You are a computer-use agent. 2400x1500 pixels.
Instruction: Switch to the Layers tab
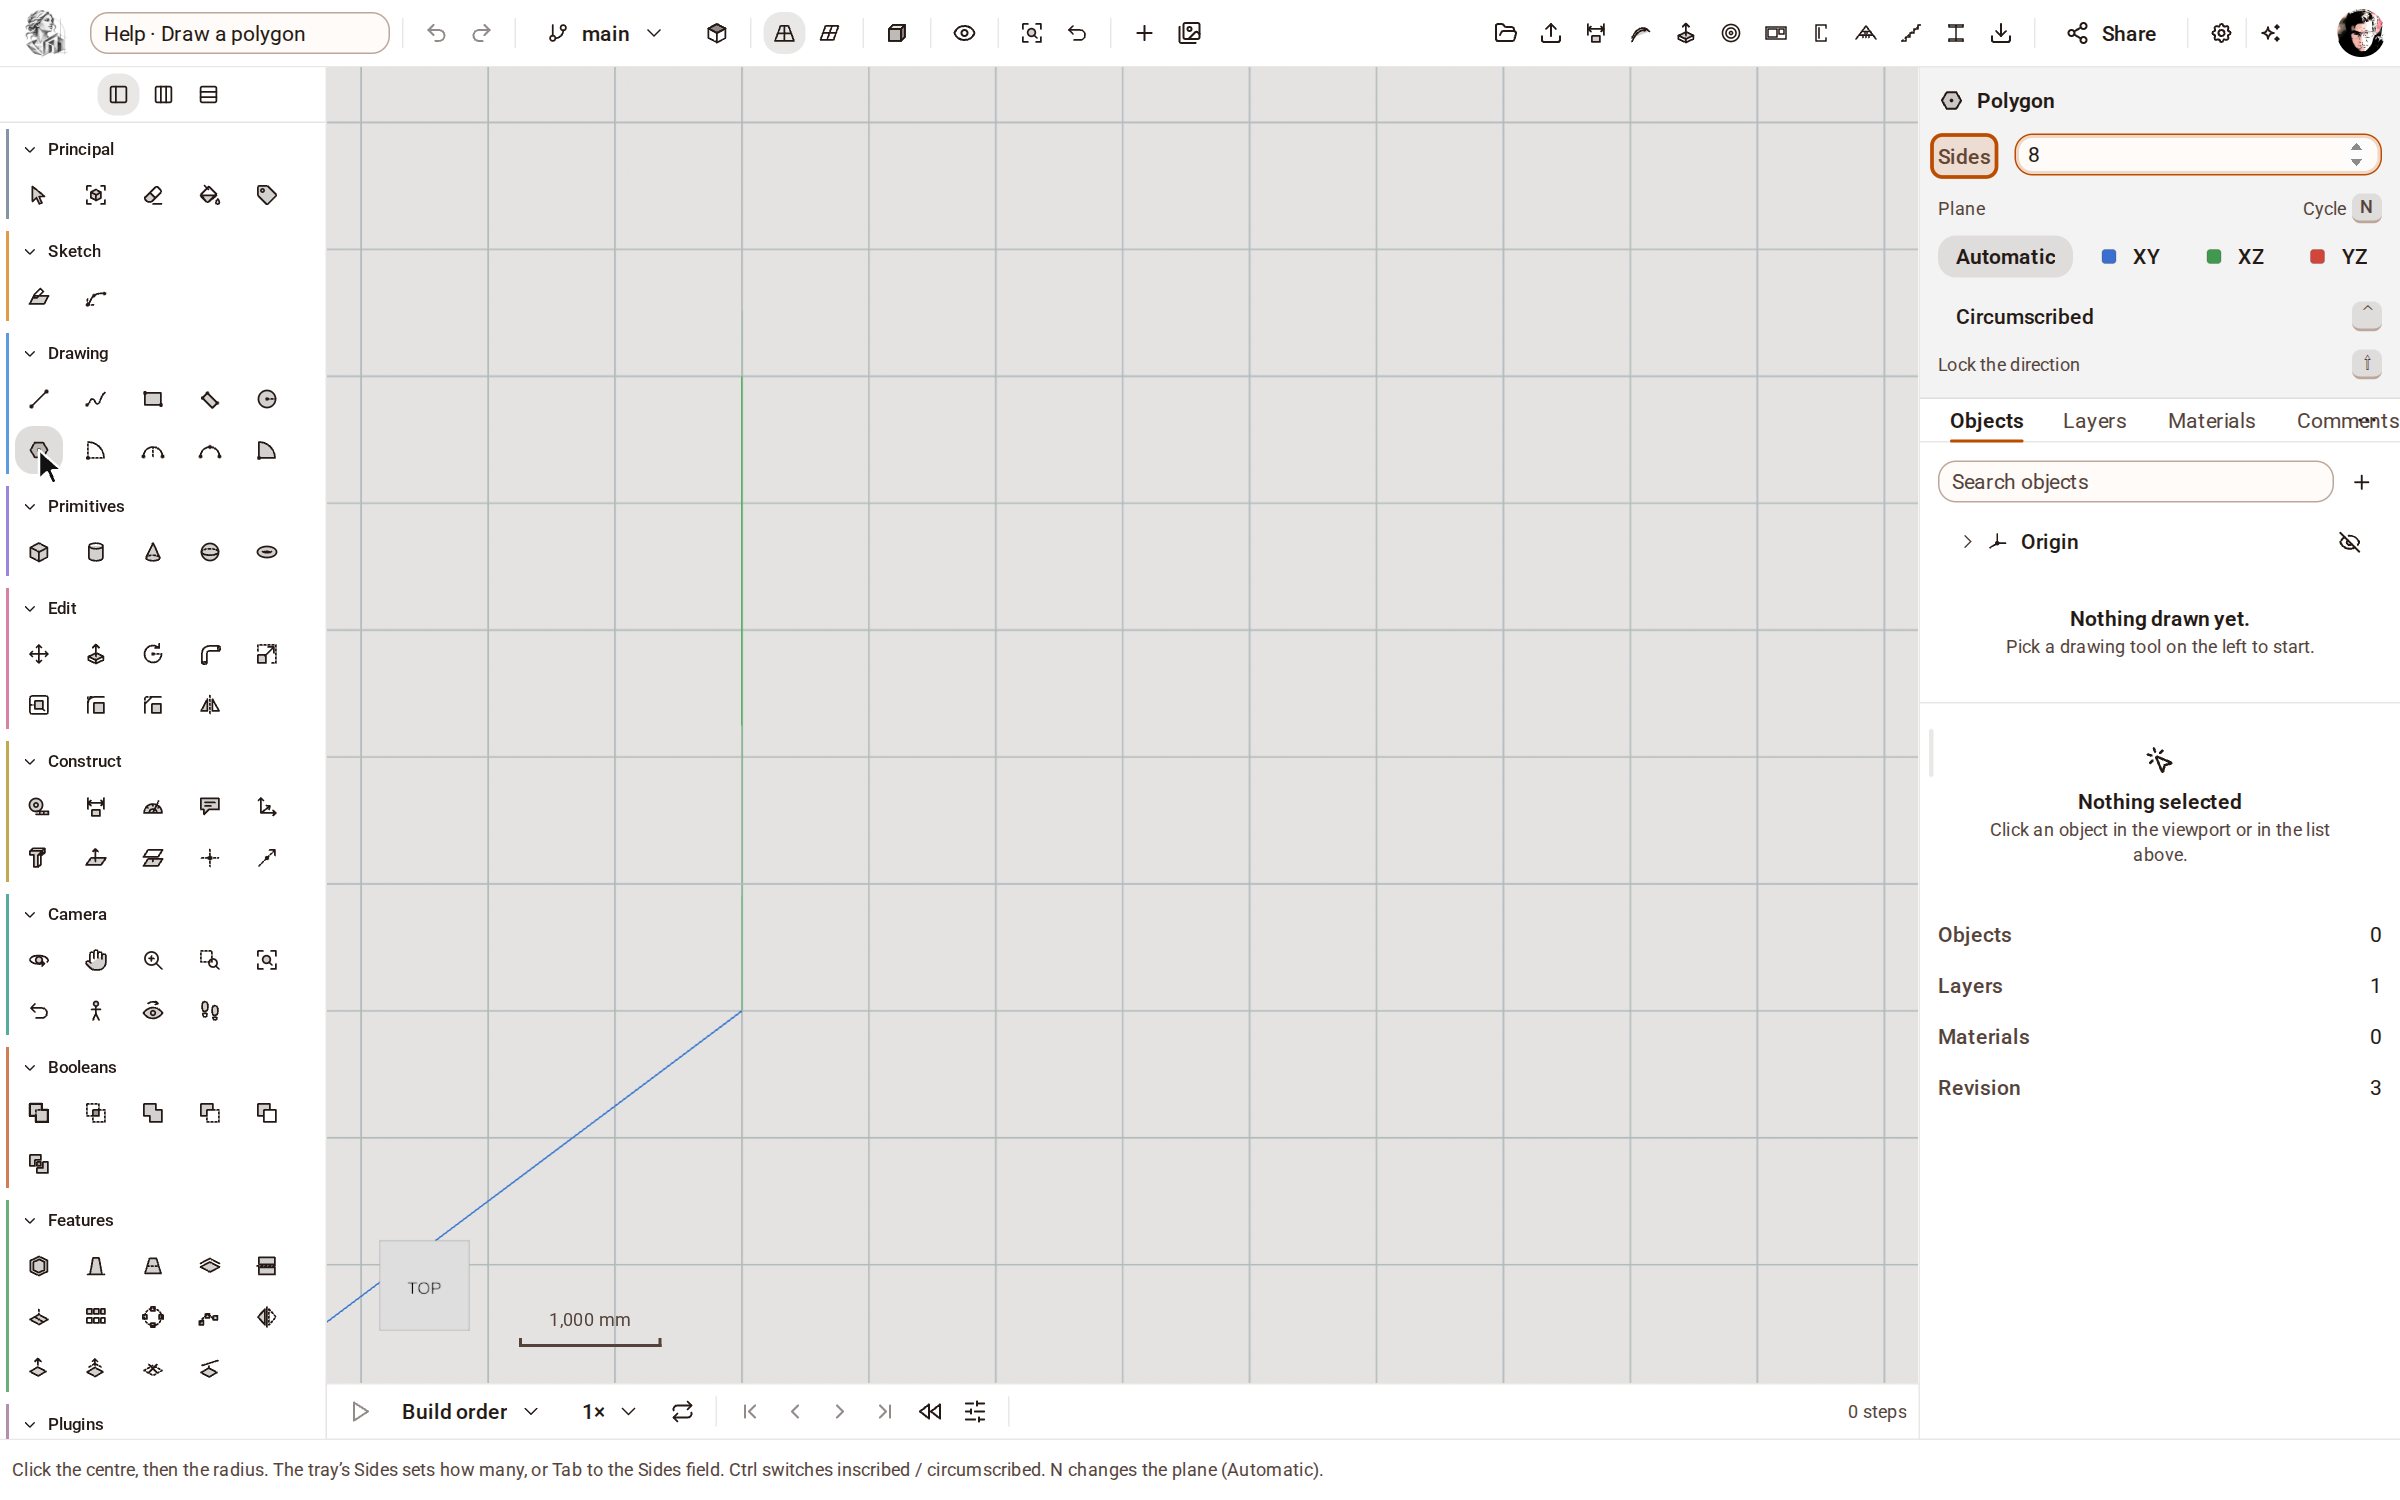2094,421
